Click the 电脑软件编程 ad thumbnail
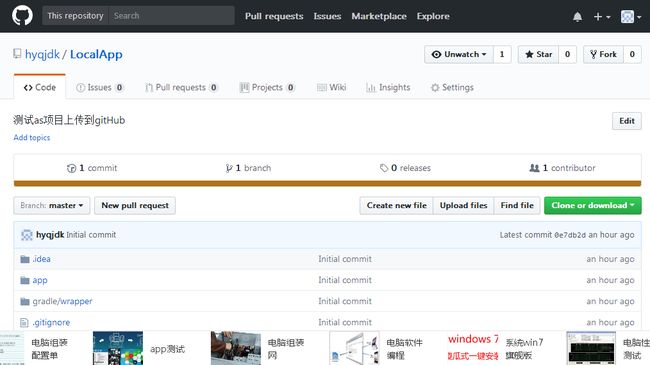The image size is (650, 365). tap(354, 348)
